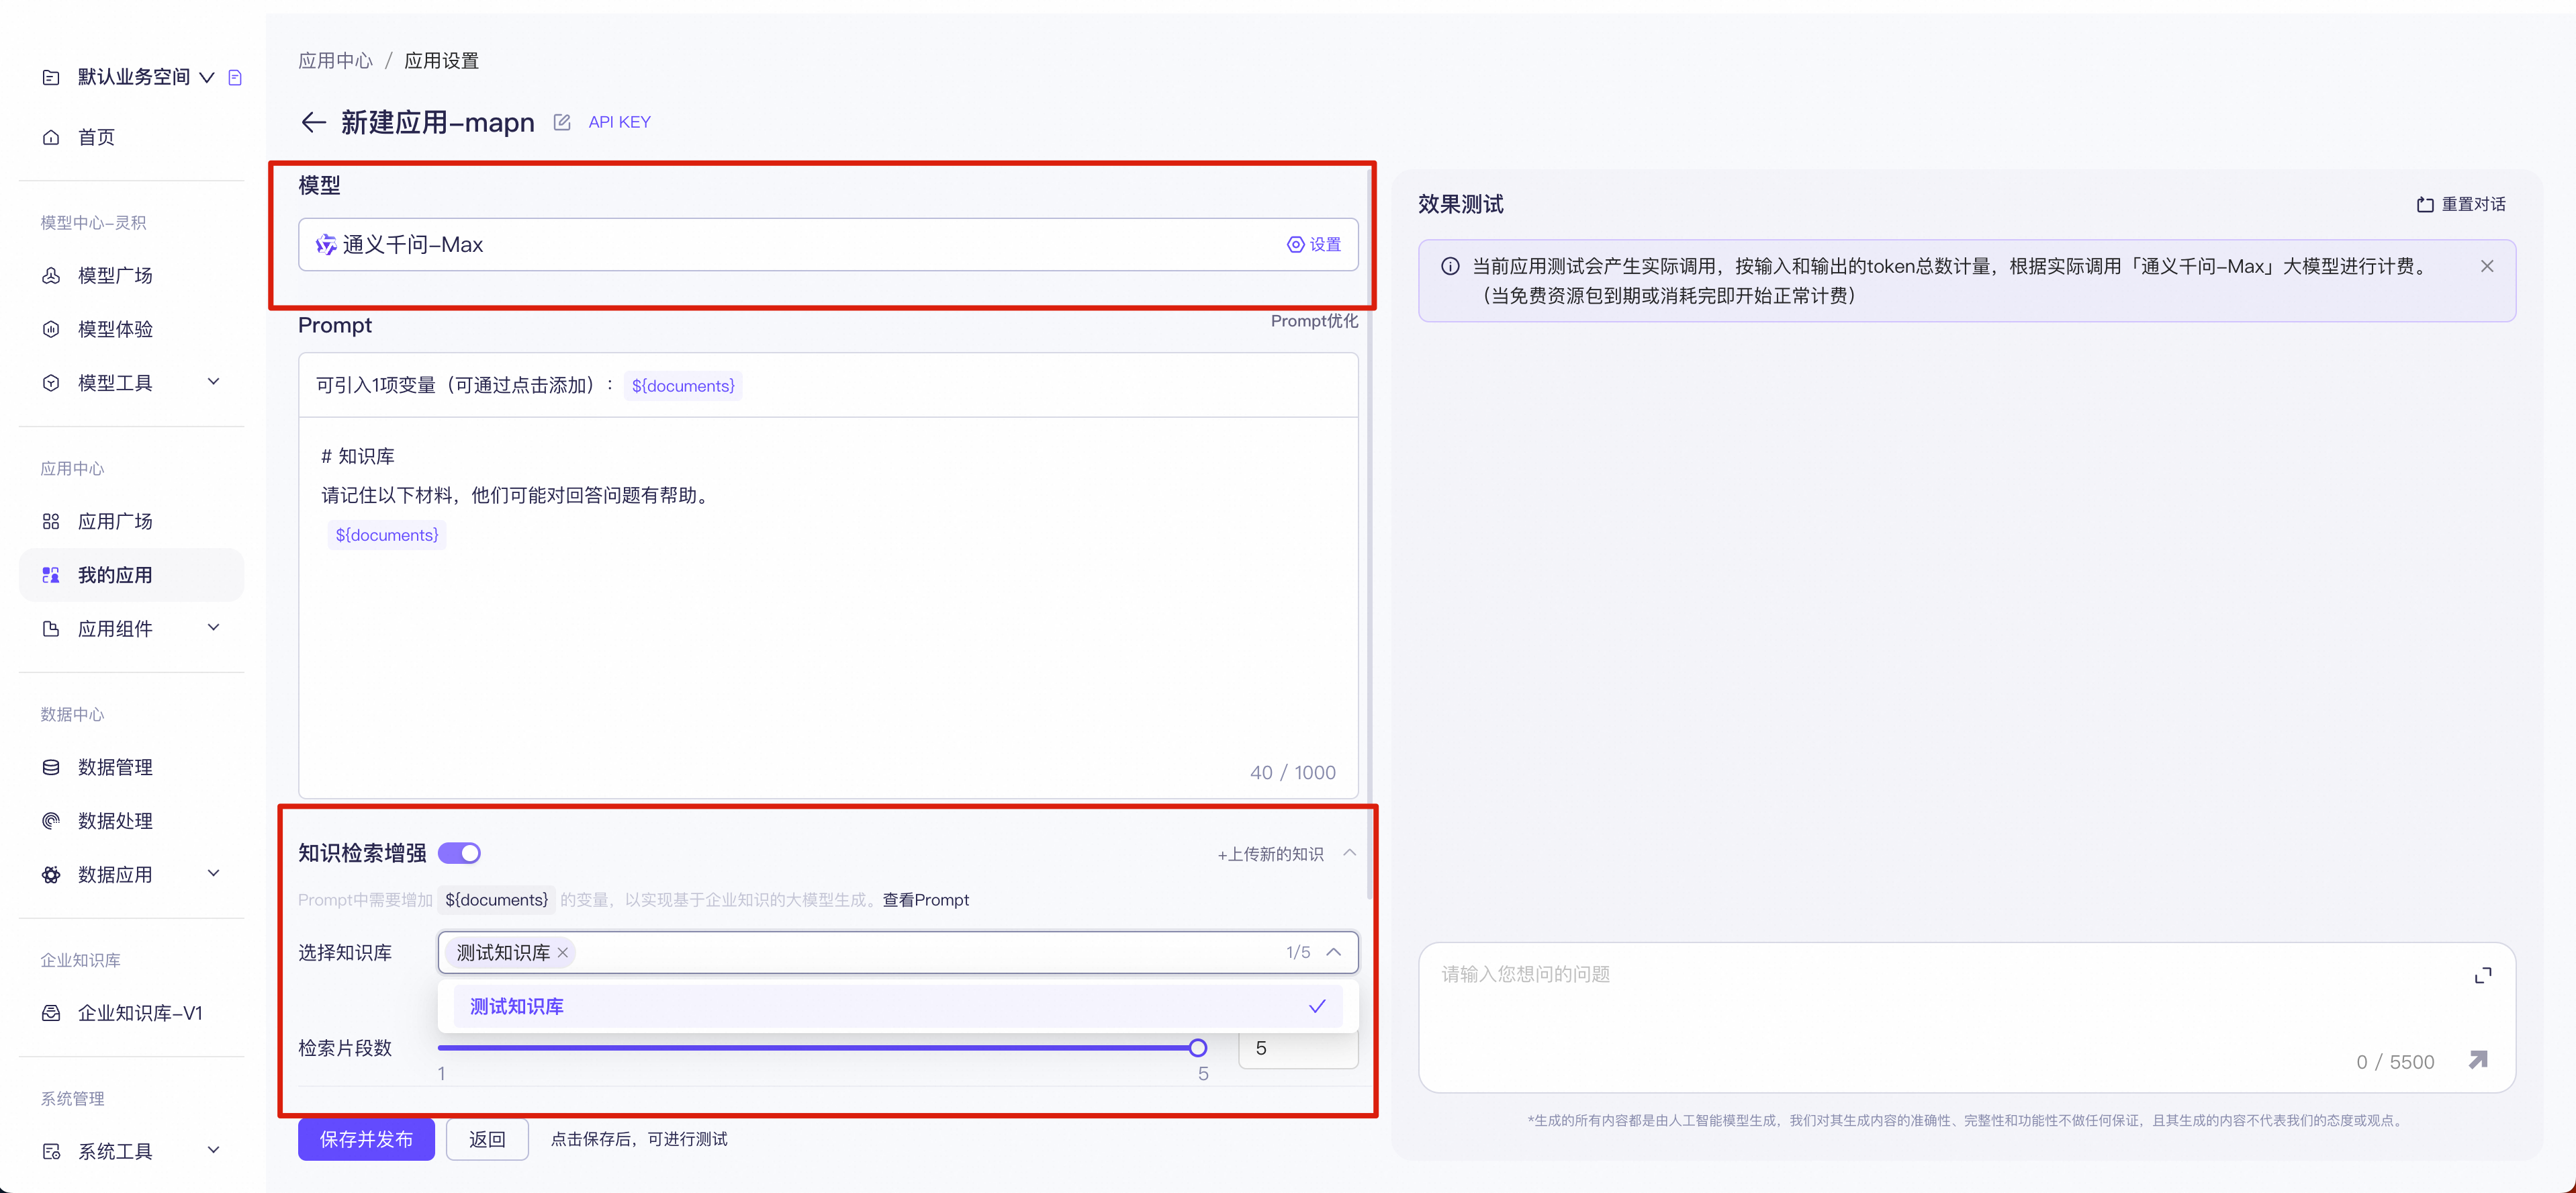The width and height of the screenshot is (2576, 1193).
Task: Click the document icon next to 默认业务空间
Action: click(235, 77)
